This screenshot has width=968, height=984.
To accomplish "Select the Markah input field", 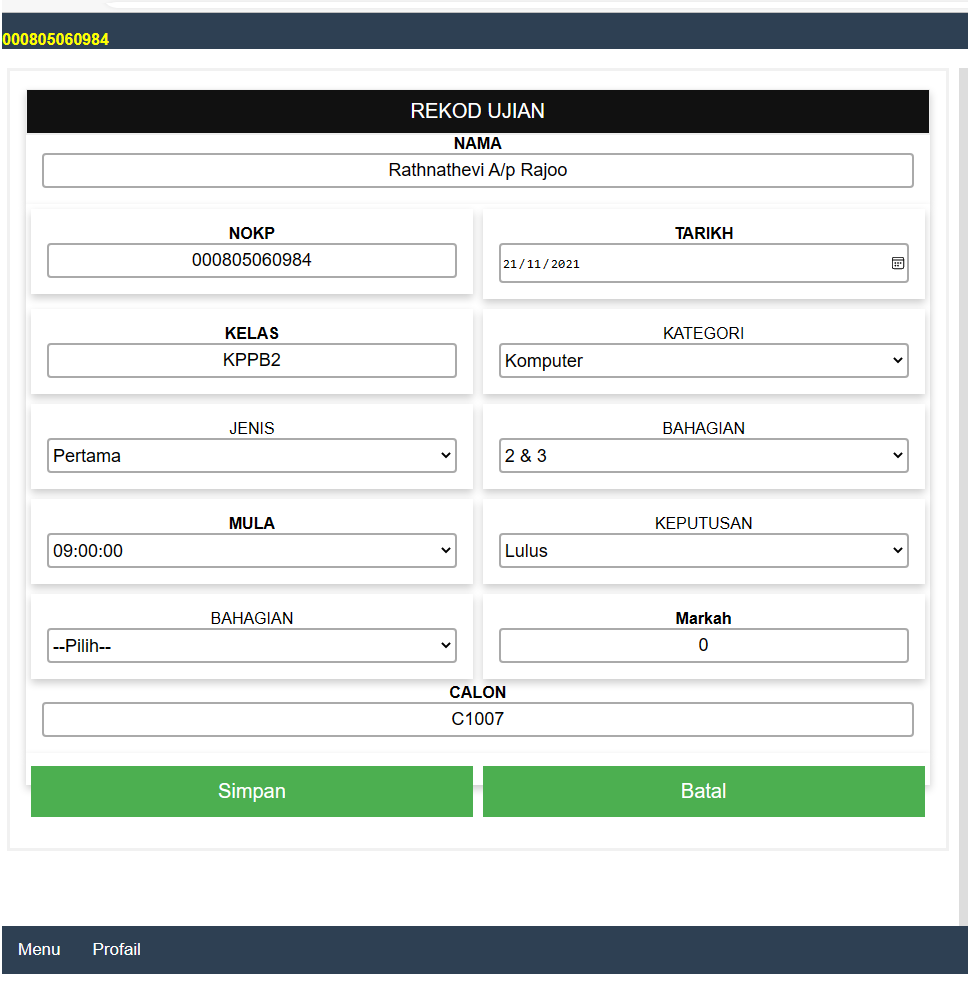I will pyautogui.click(x=703, y=645).
